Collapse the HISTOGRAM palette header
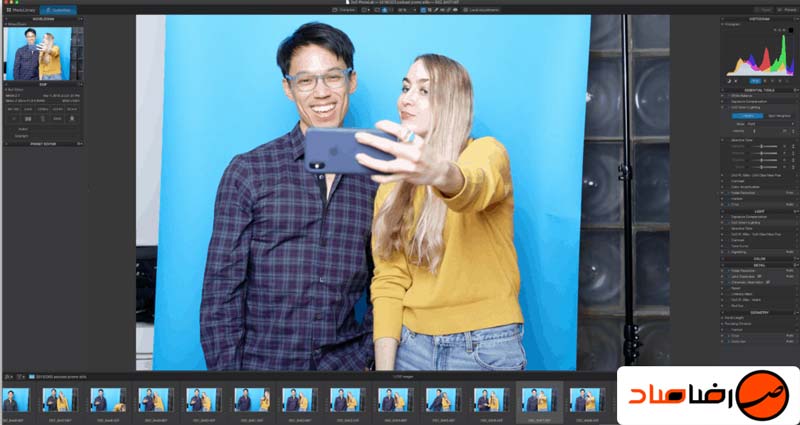This screenshot has height=425, width=800. click(x=759, y=19)
